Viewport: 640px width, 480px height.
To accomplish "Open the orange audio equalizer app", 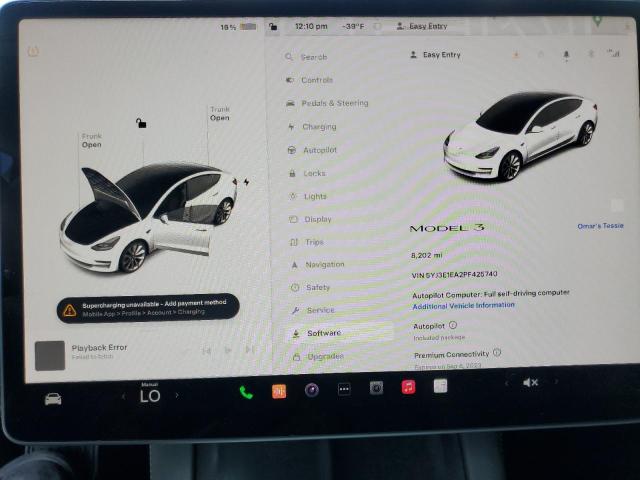I will click(x=279, y=391).
